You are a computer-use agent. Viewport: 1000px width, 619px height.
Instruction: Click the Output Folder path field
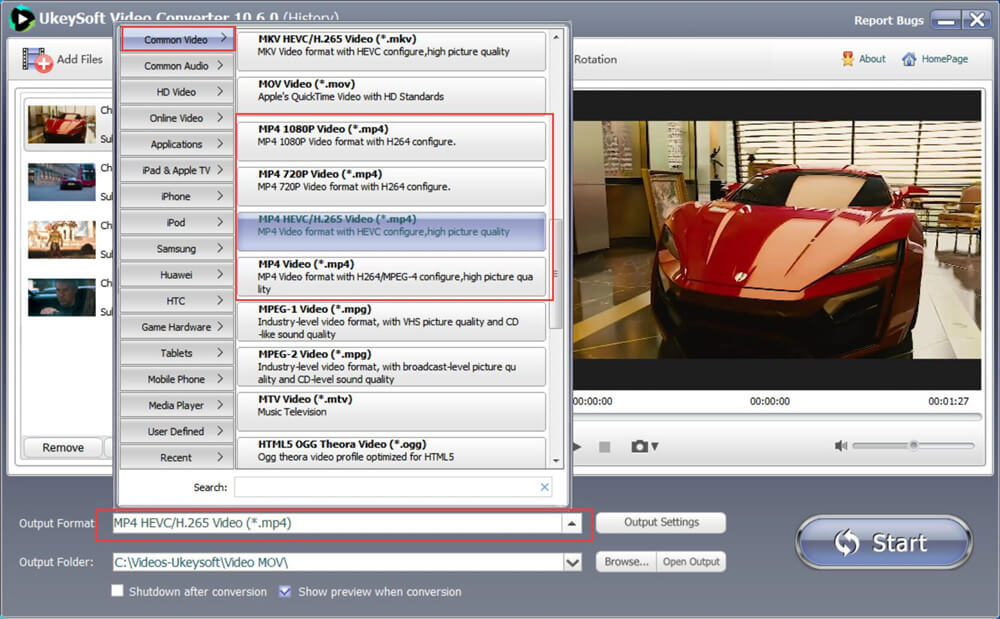click(337, 562)
